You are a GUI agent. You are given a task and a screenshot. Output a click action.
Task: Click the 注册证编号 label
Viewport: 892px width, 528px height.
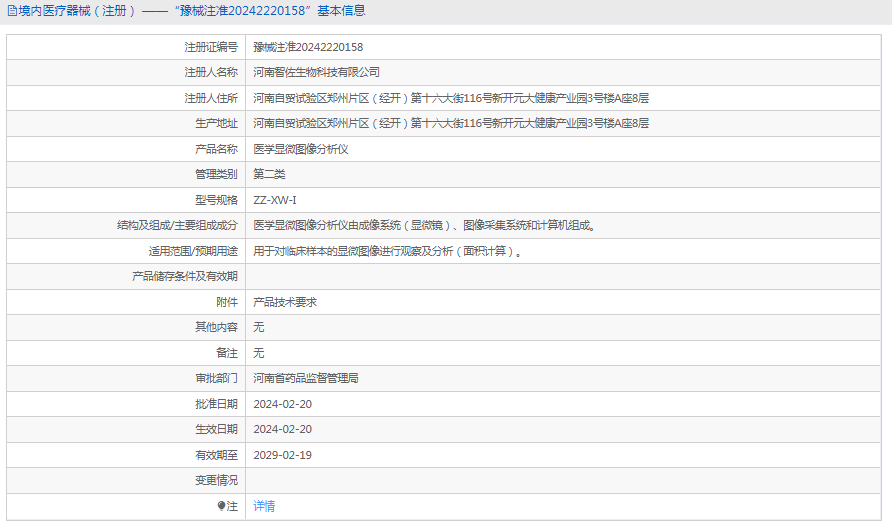point(211,47)
